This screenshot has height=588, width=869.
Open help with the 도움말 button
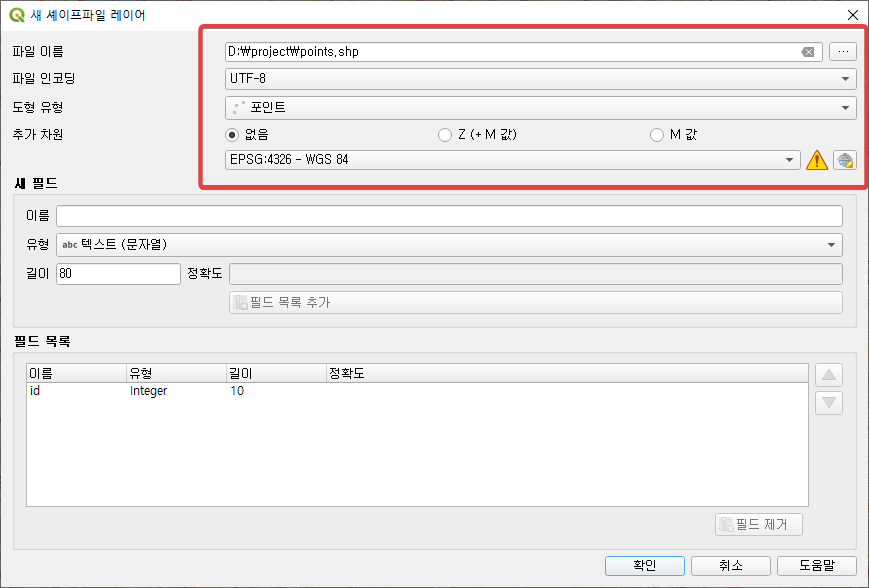pyautogui.click(x=814, y=565)
